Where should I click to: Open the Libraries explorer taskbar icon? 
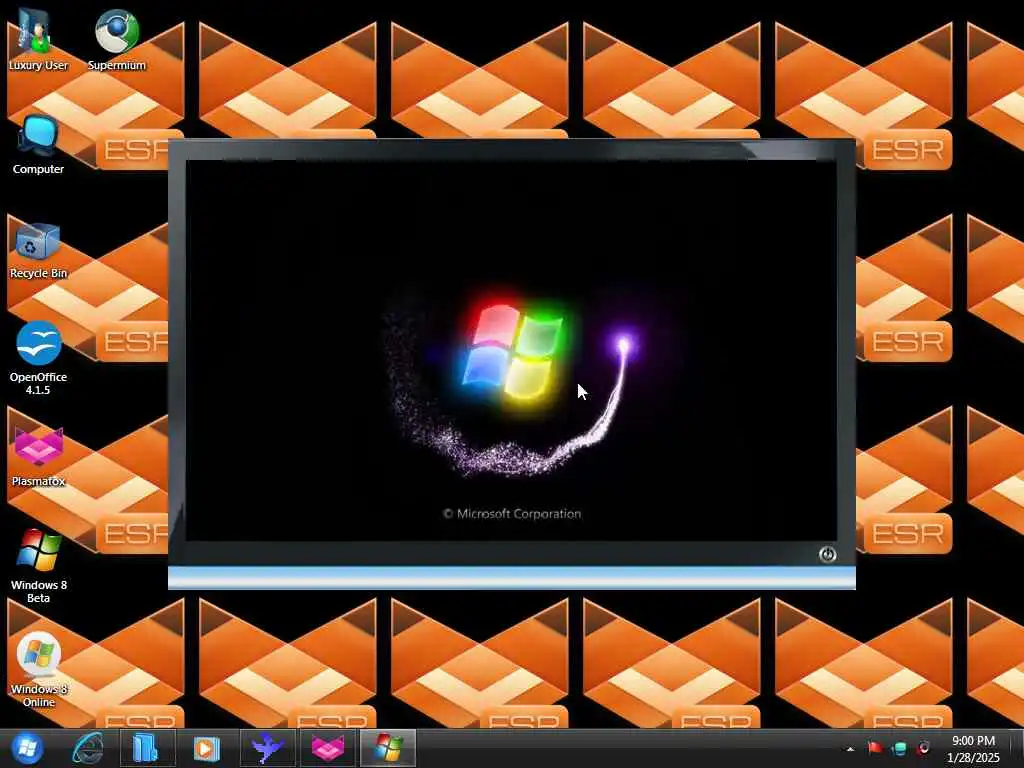pyautogui.click(x=147, y=748)
